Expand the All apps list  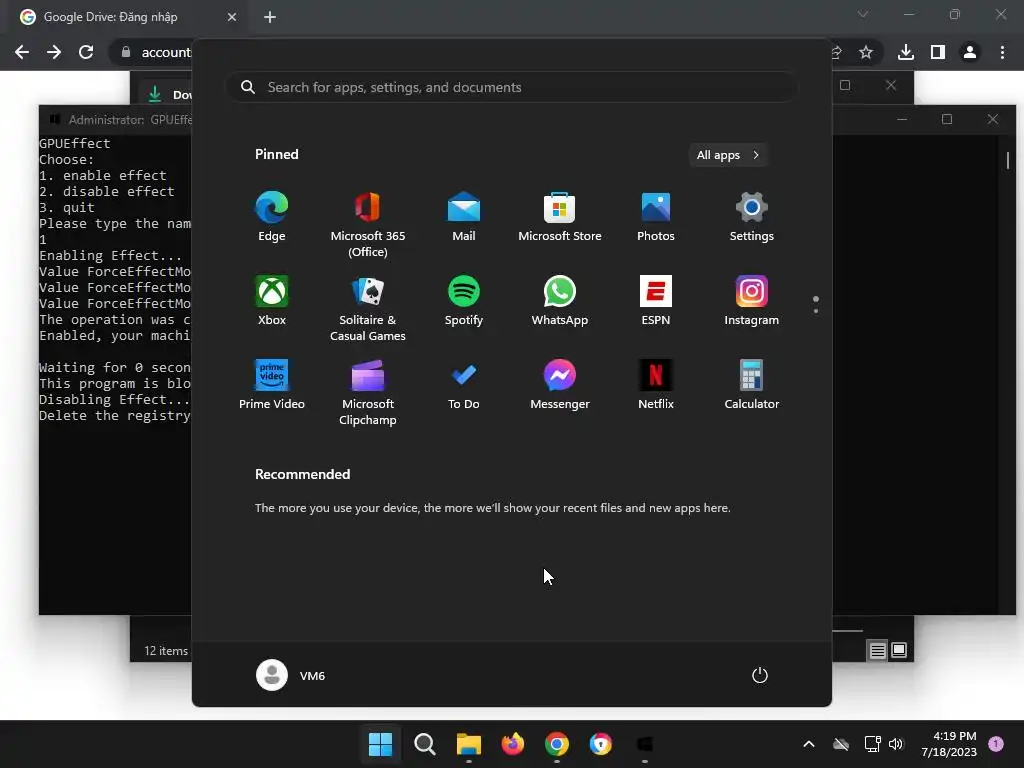(x=728, y=155)
